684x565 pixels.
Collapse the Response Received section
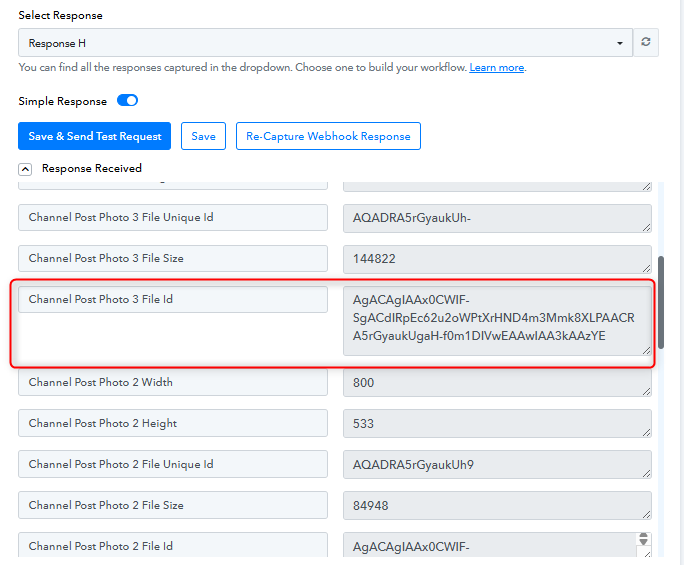point(25,169)
